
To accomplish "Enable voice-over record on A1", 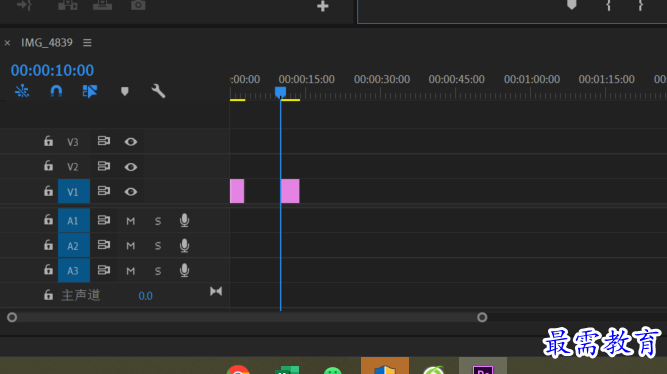I will (x=184, y=220).
